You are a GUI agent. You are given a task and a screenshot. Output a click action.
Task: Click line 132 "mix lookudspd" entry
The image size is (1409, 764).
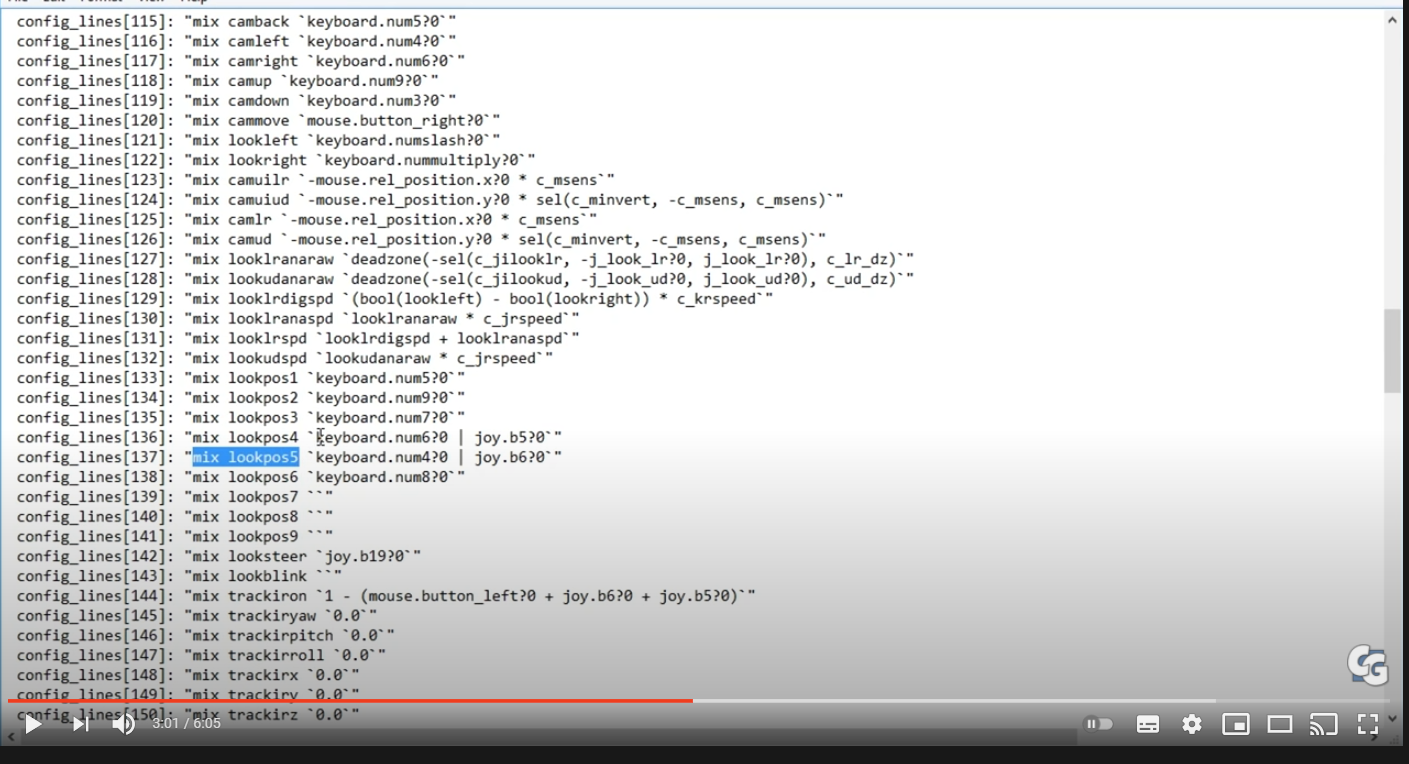click(x=285, y=358)
